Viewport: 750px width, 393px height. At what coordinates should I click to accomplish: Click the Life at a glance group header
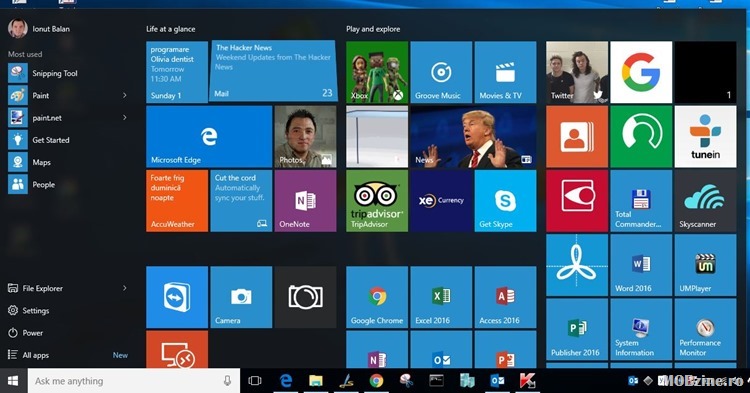tap(171, 29)
